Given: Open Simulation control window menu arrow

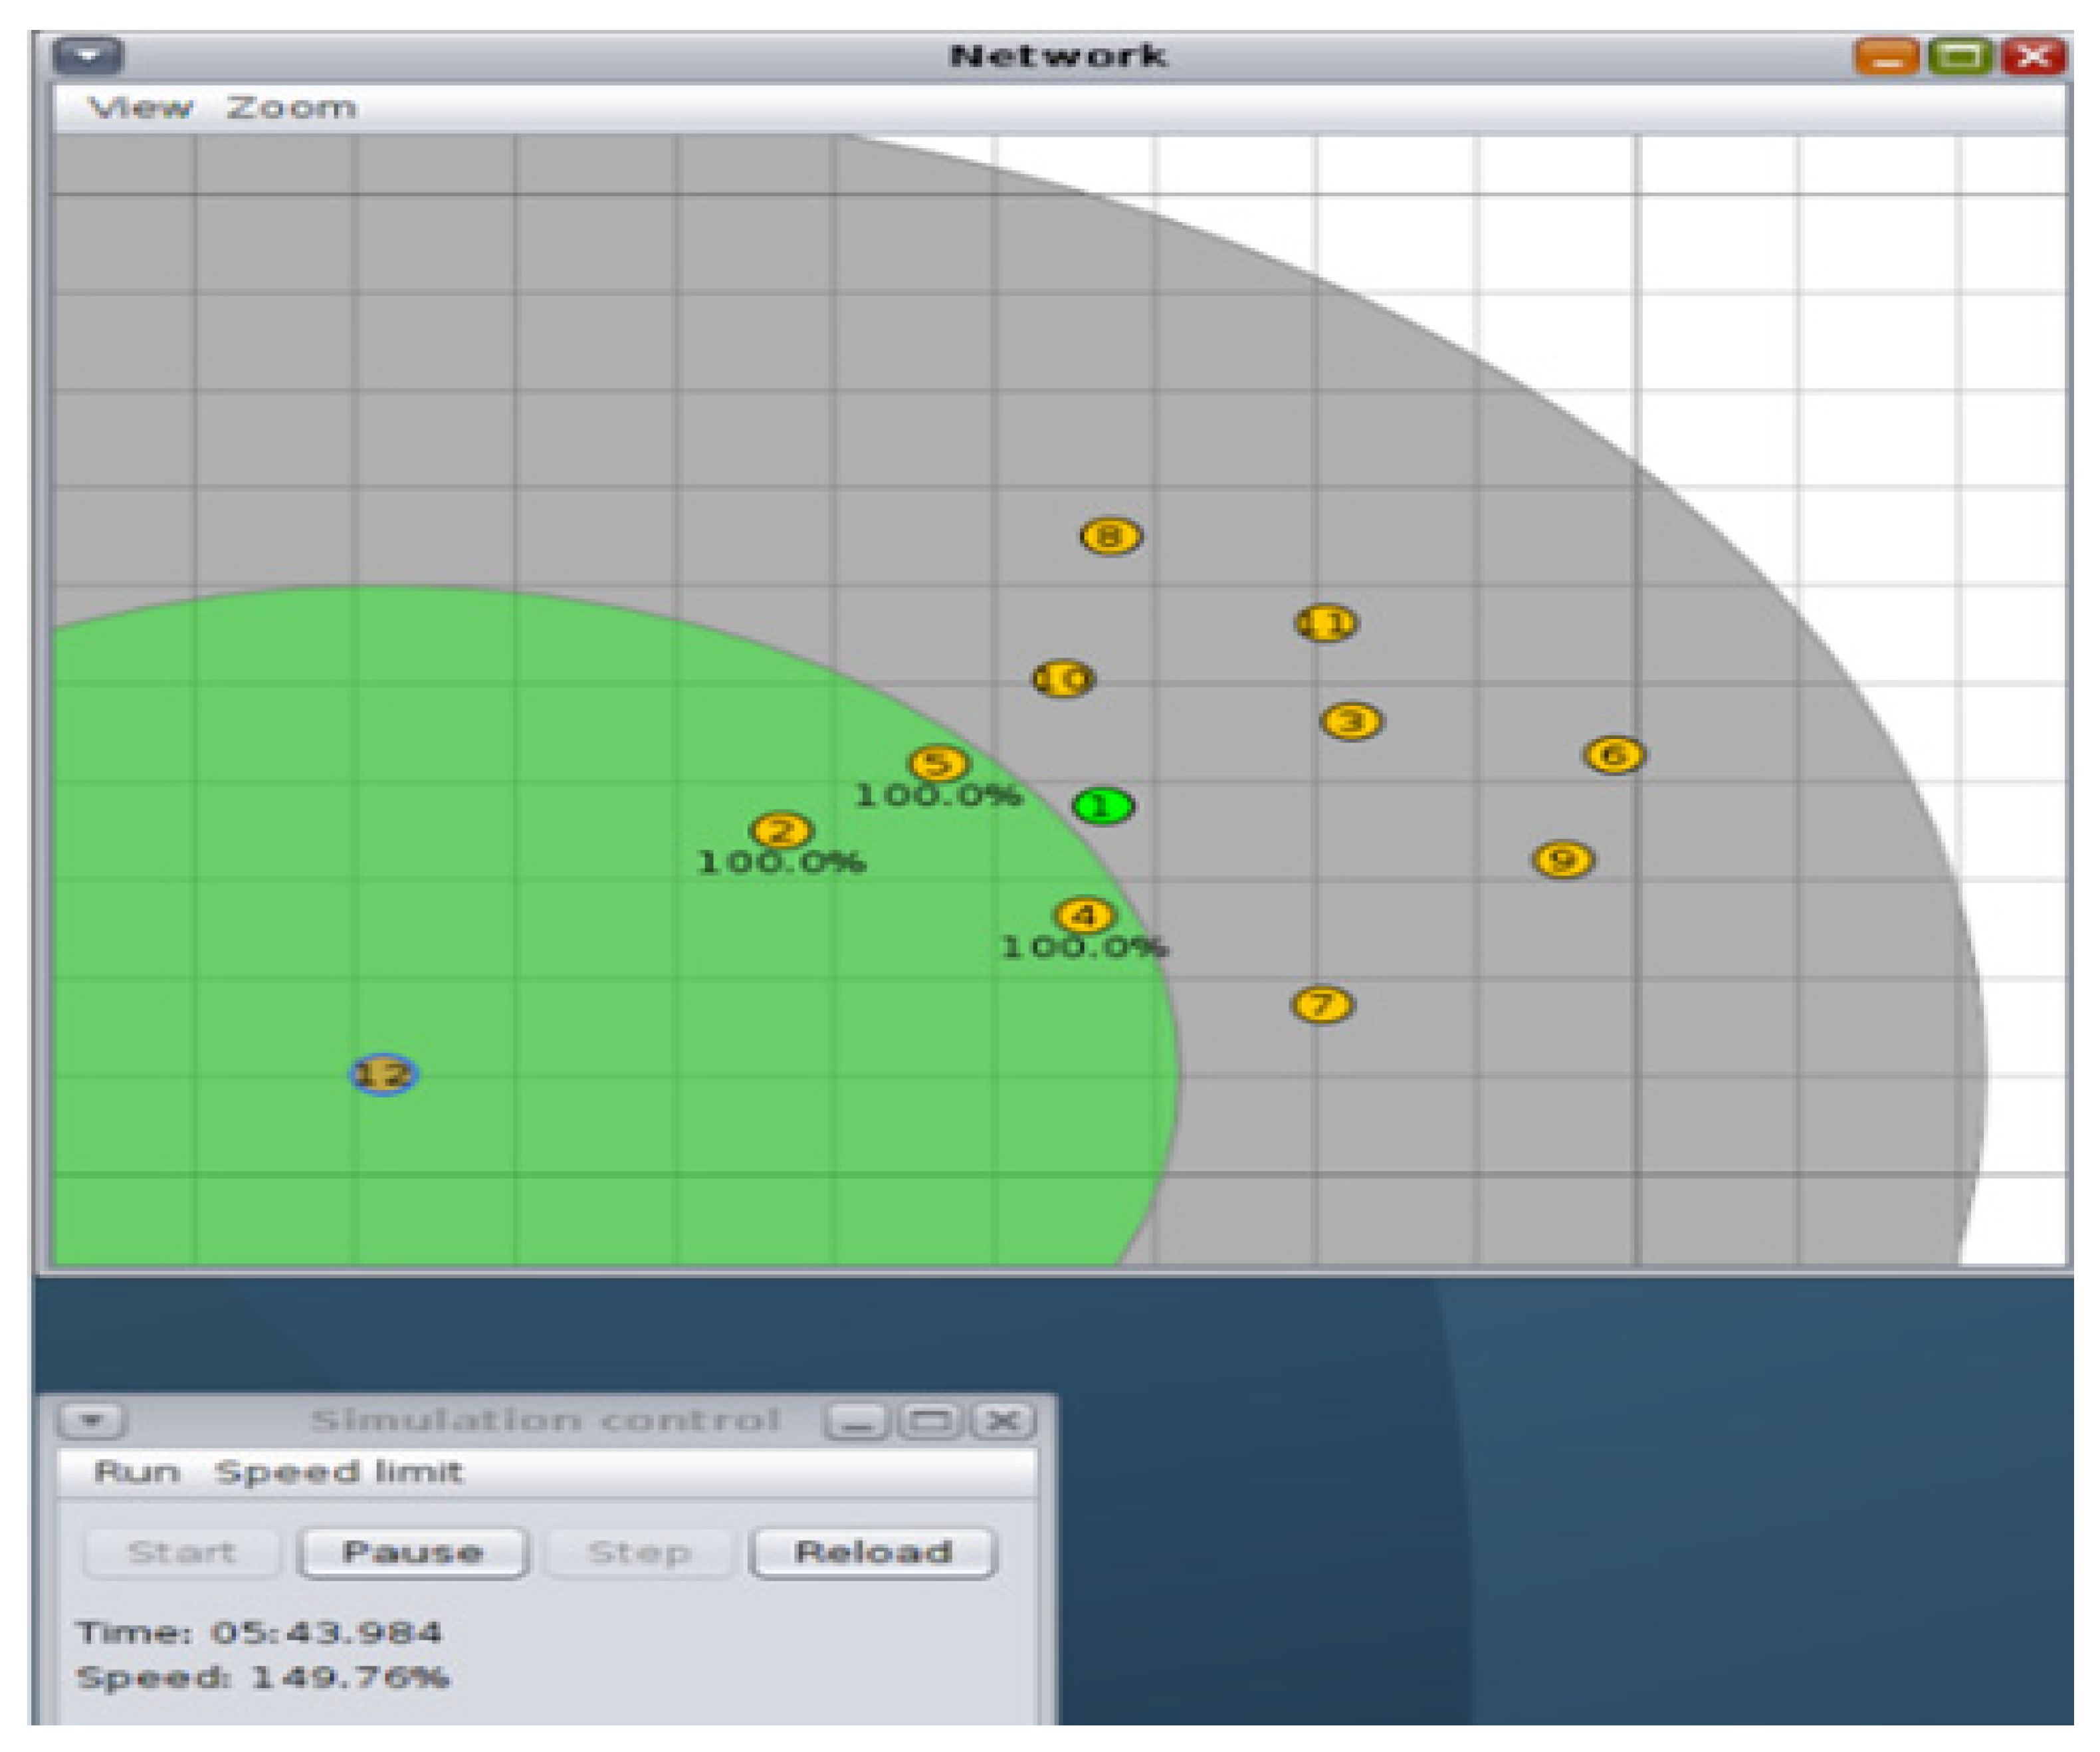Looking at the screenshot, I should [x=93, y=1420].
